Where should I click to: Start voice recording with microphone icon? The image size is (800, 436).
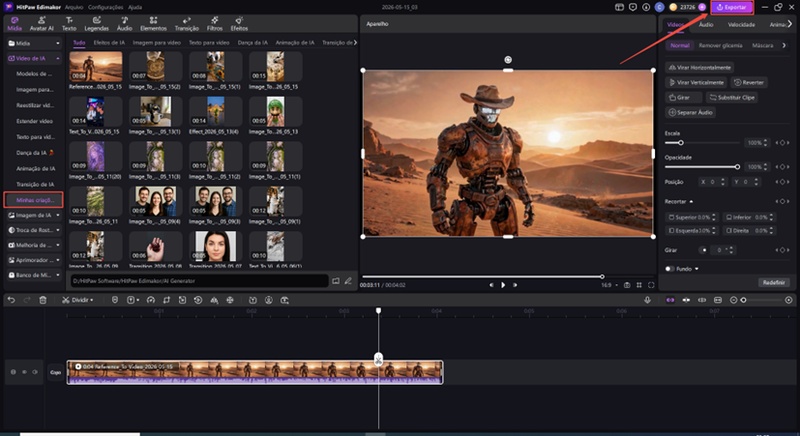click(x=647, y=300)
